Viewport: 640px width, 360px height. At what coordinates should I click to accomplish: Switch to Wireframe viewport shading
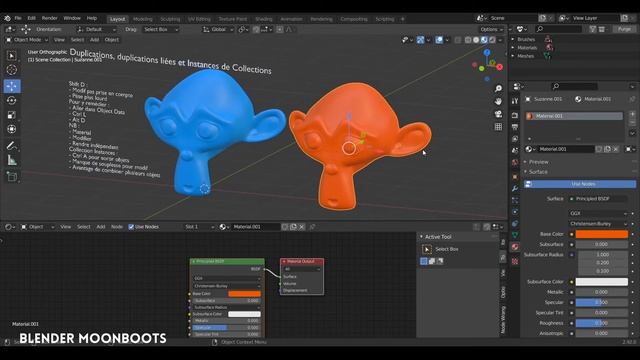pyautogui.click(x=468, y=40)
